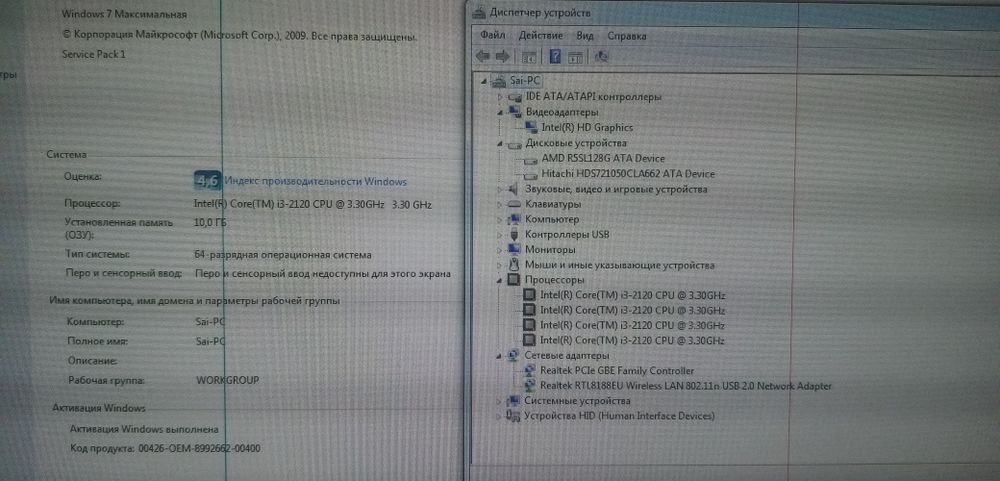1000x481 pixels.
Task: Toggle the action pane toolbar icon
Action: click(x=575, y=57)
